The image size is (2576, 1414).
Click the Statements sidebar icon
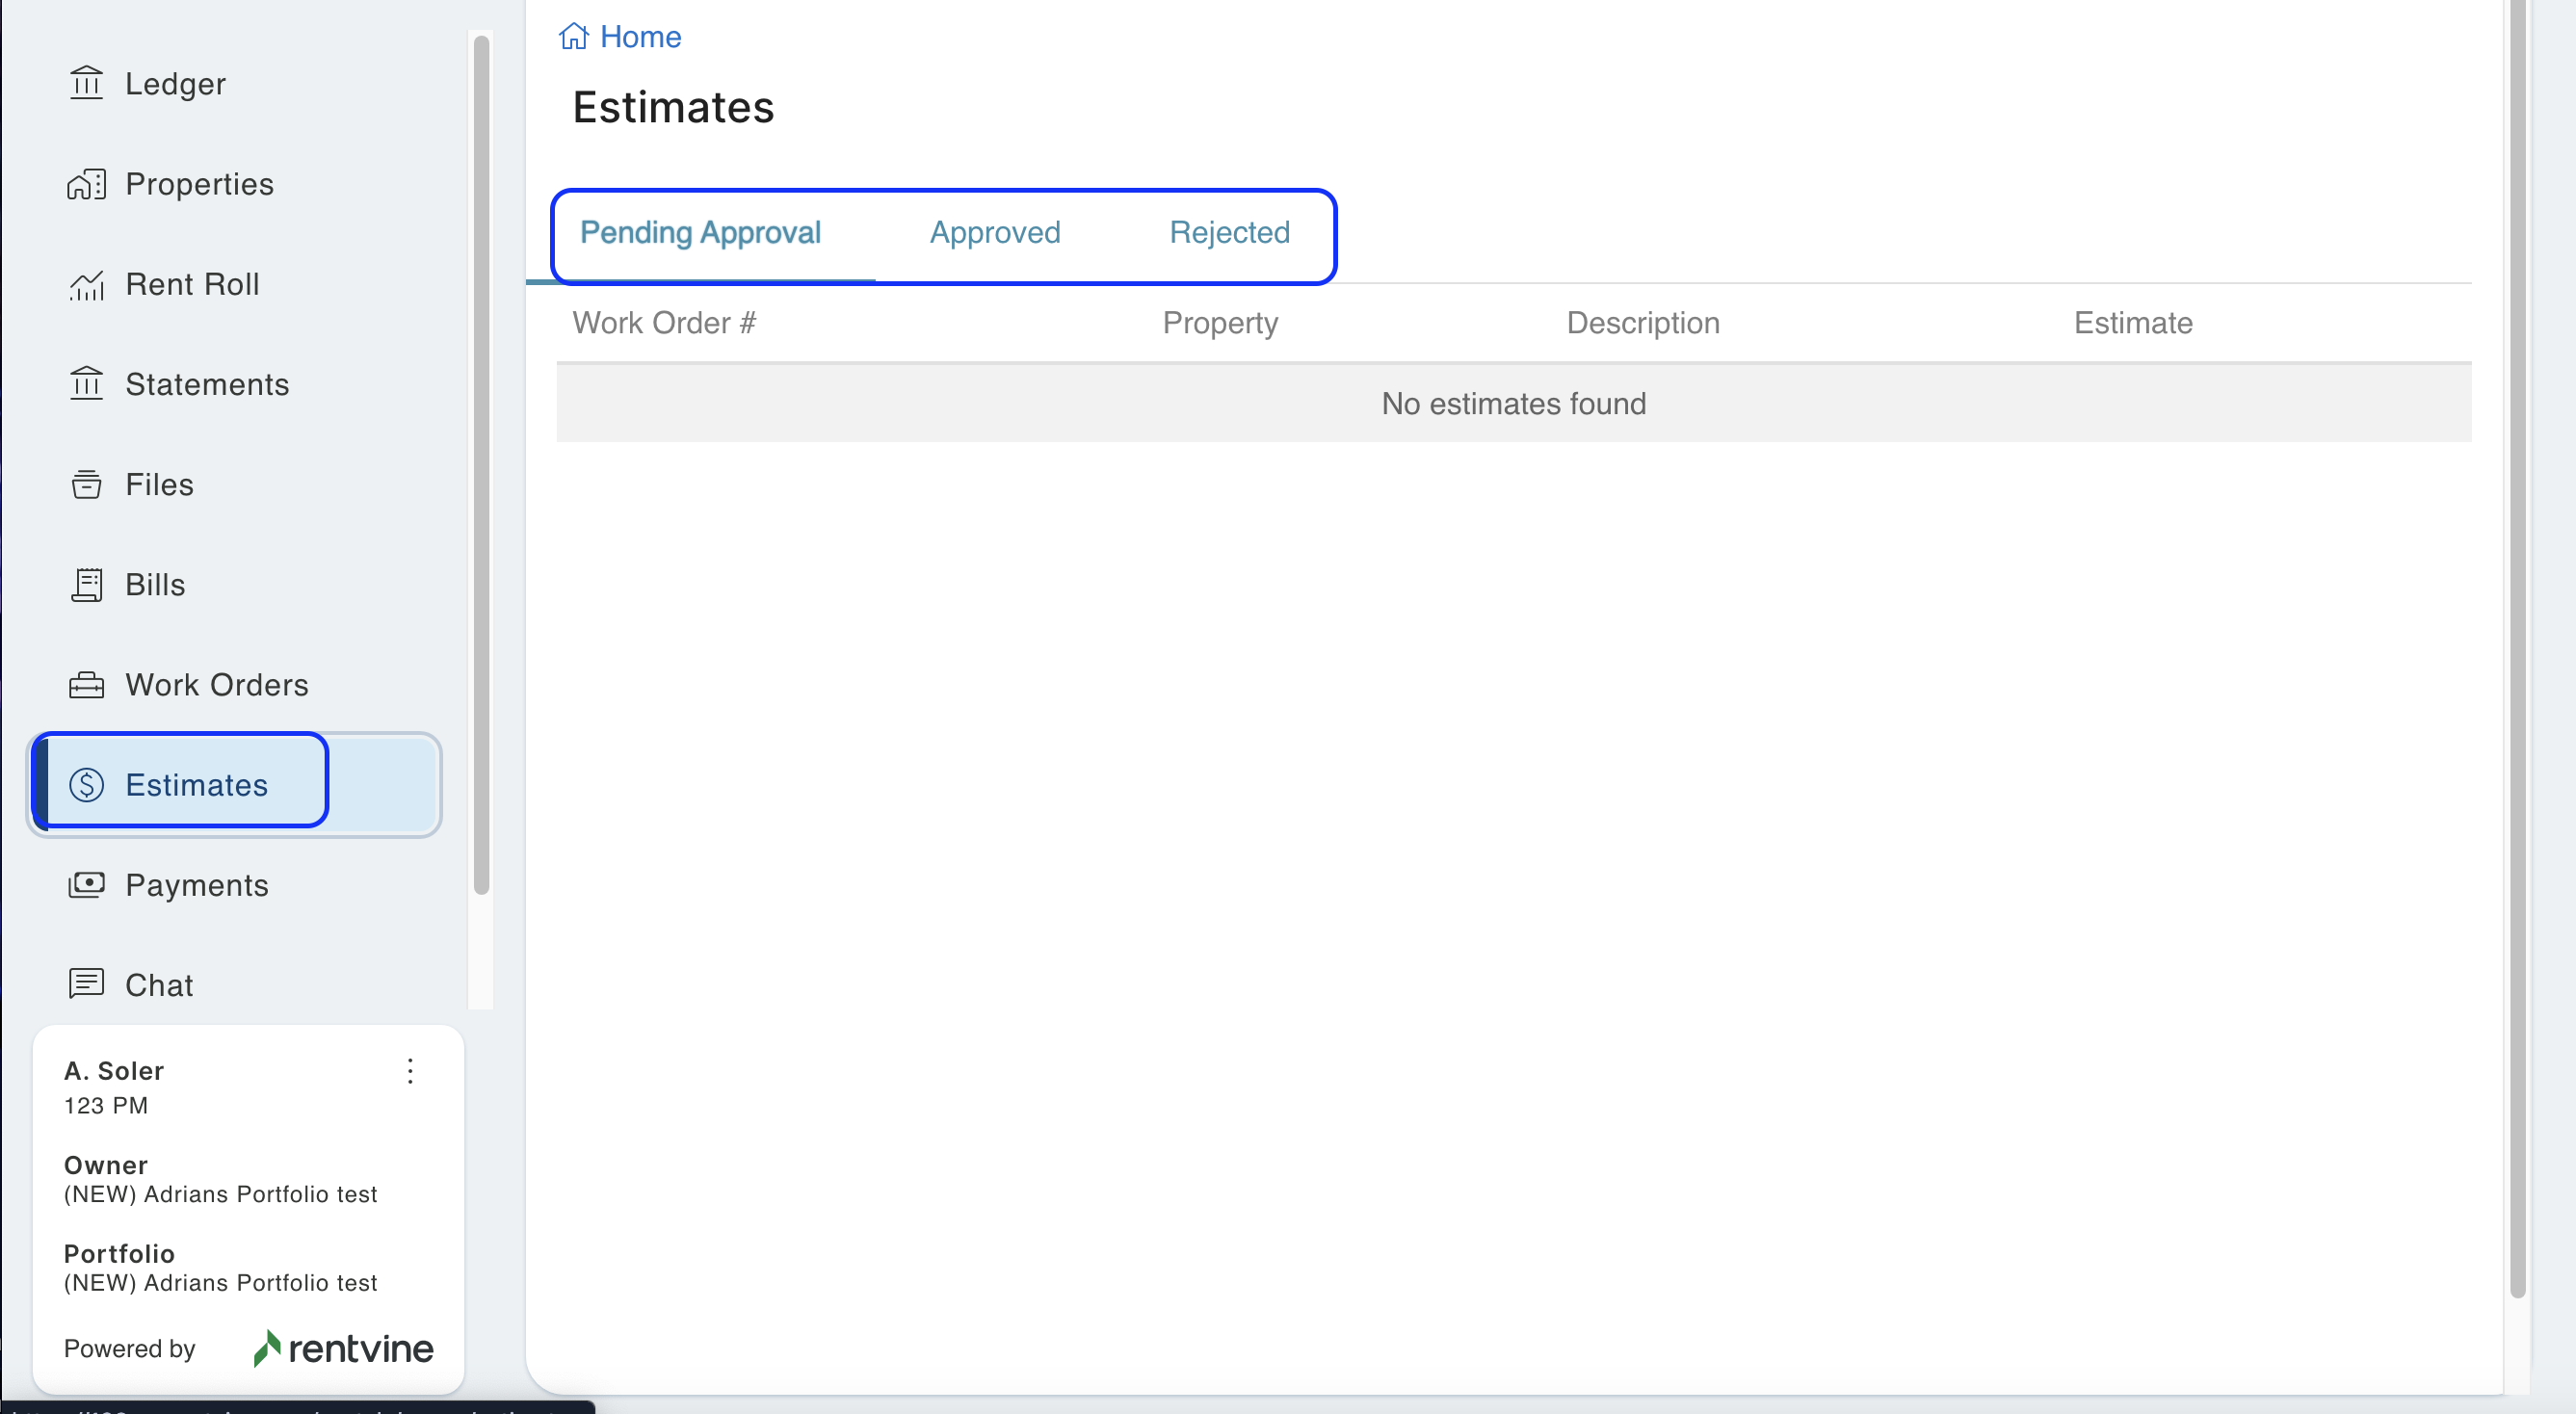pyautogui.click(x=86, y=384)
